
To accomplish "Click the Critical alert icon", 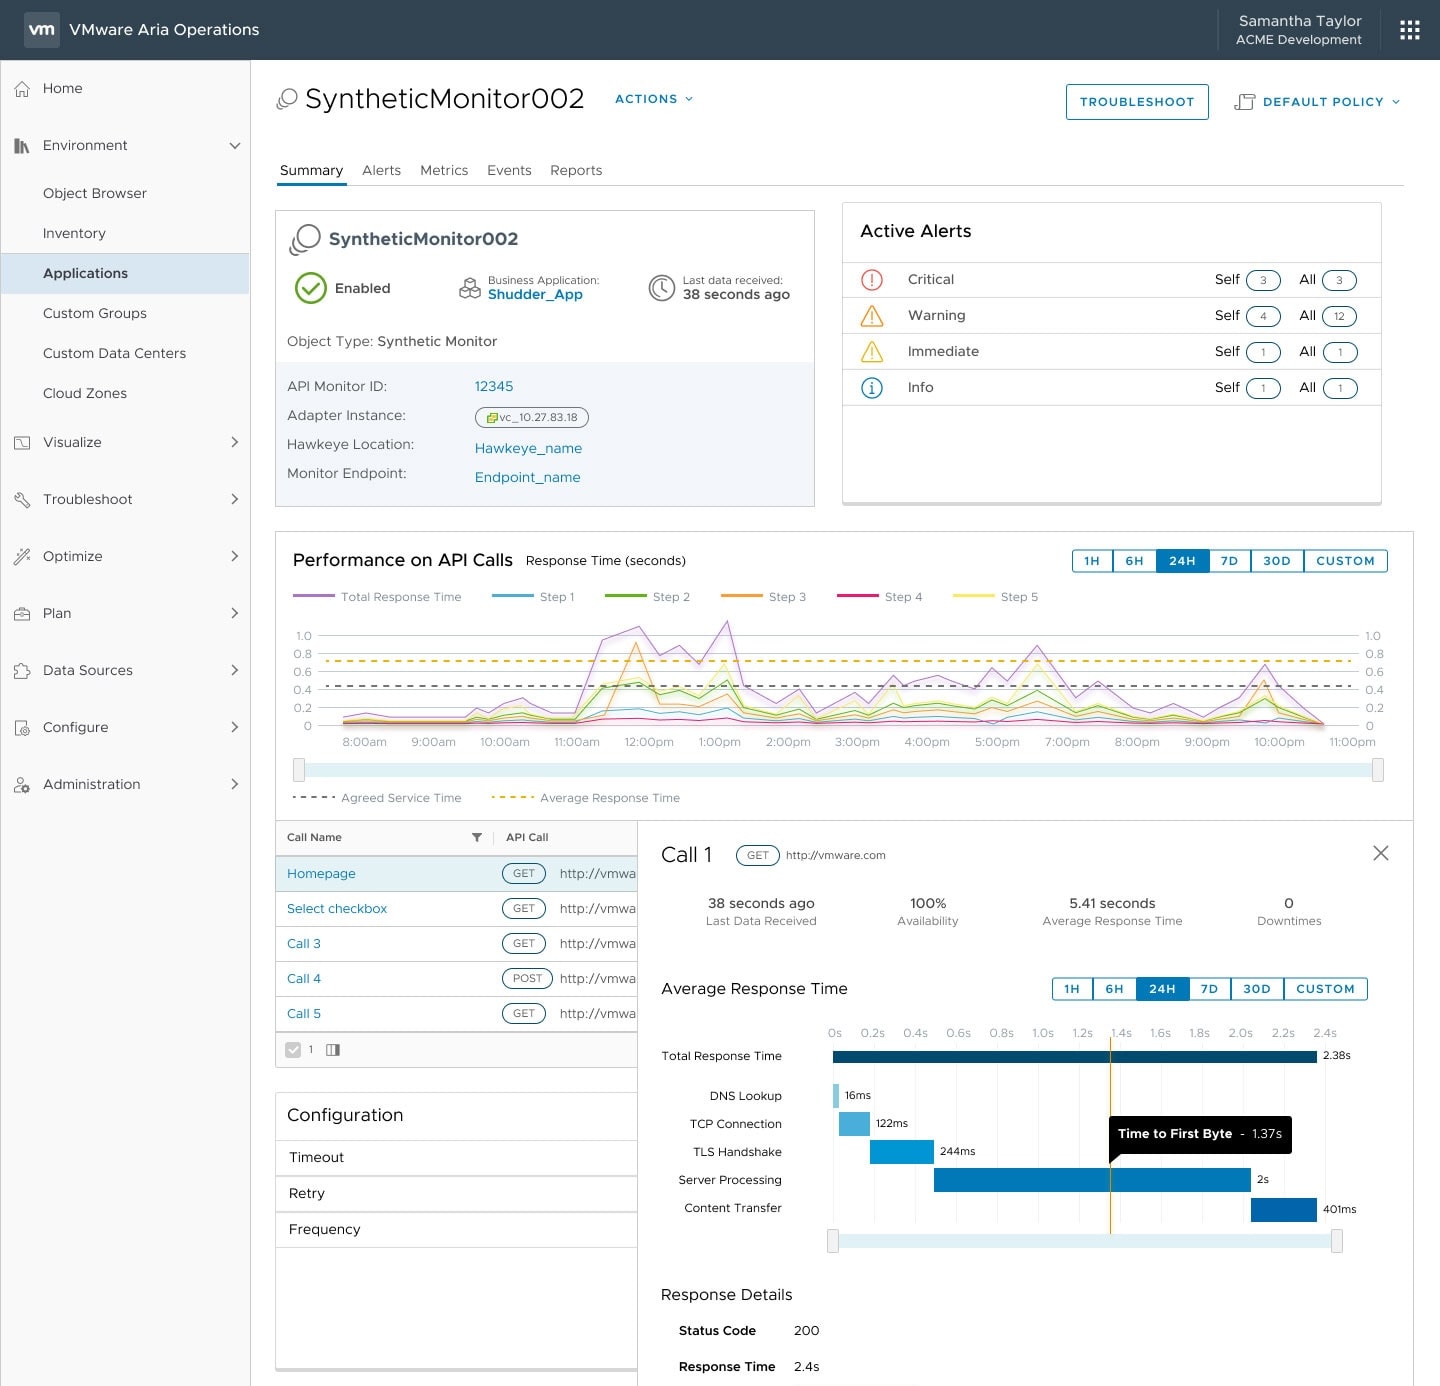I will pos(872,280).
